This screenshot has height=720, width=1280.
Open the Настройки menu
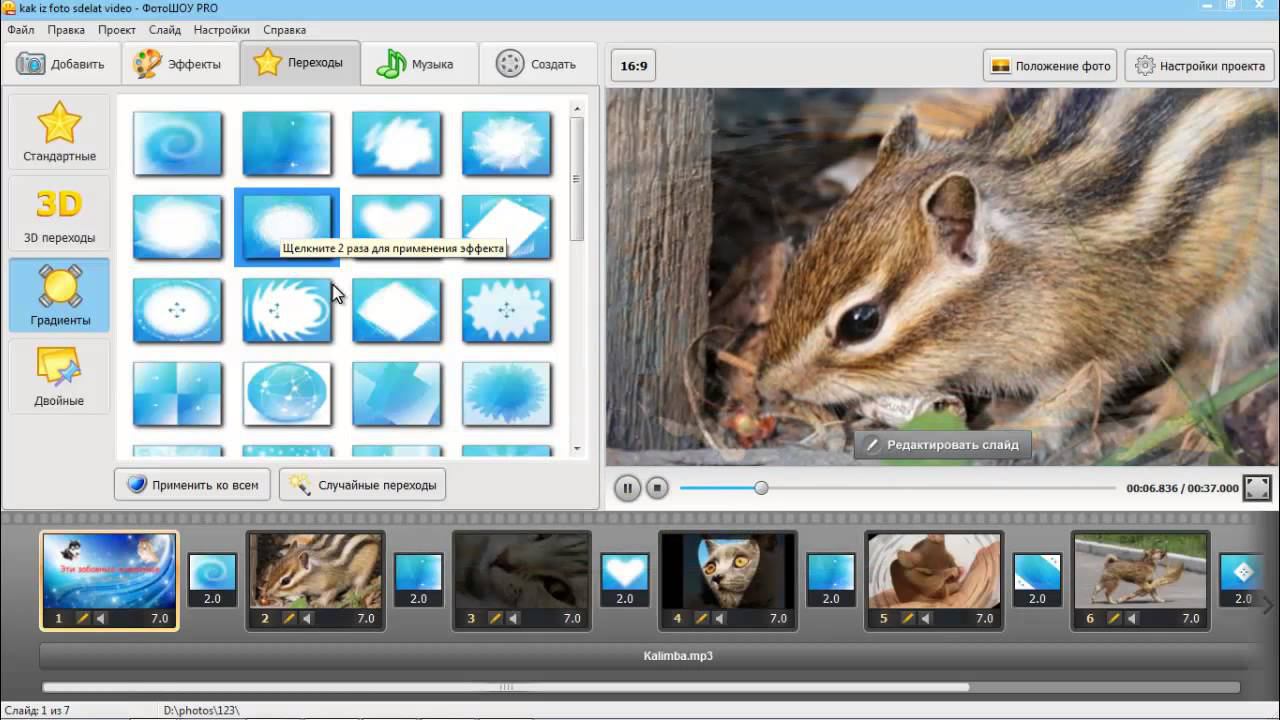pos(222,30)
